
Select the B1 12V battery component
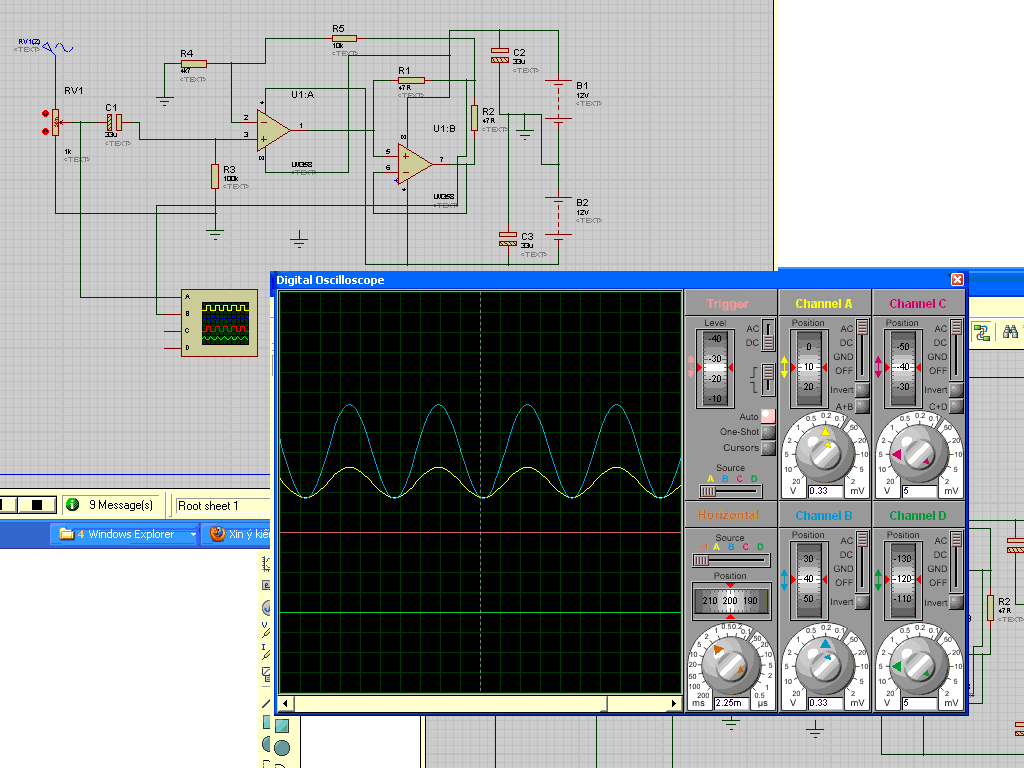tap(556, 102)
